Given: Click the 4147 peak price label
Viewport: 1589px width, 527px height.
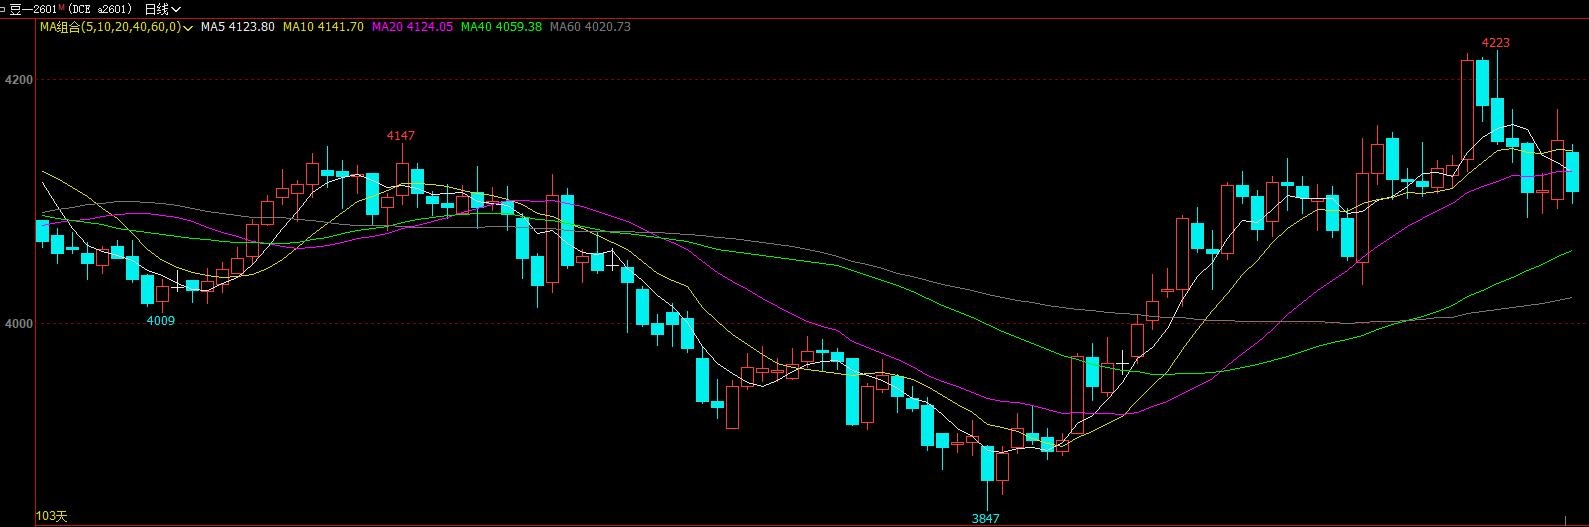Looking at the screenshot, I should [401, 135].
